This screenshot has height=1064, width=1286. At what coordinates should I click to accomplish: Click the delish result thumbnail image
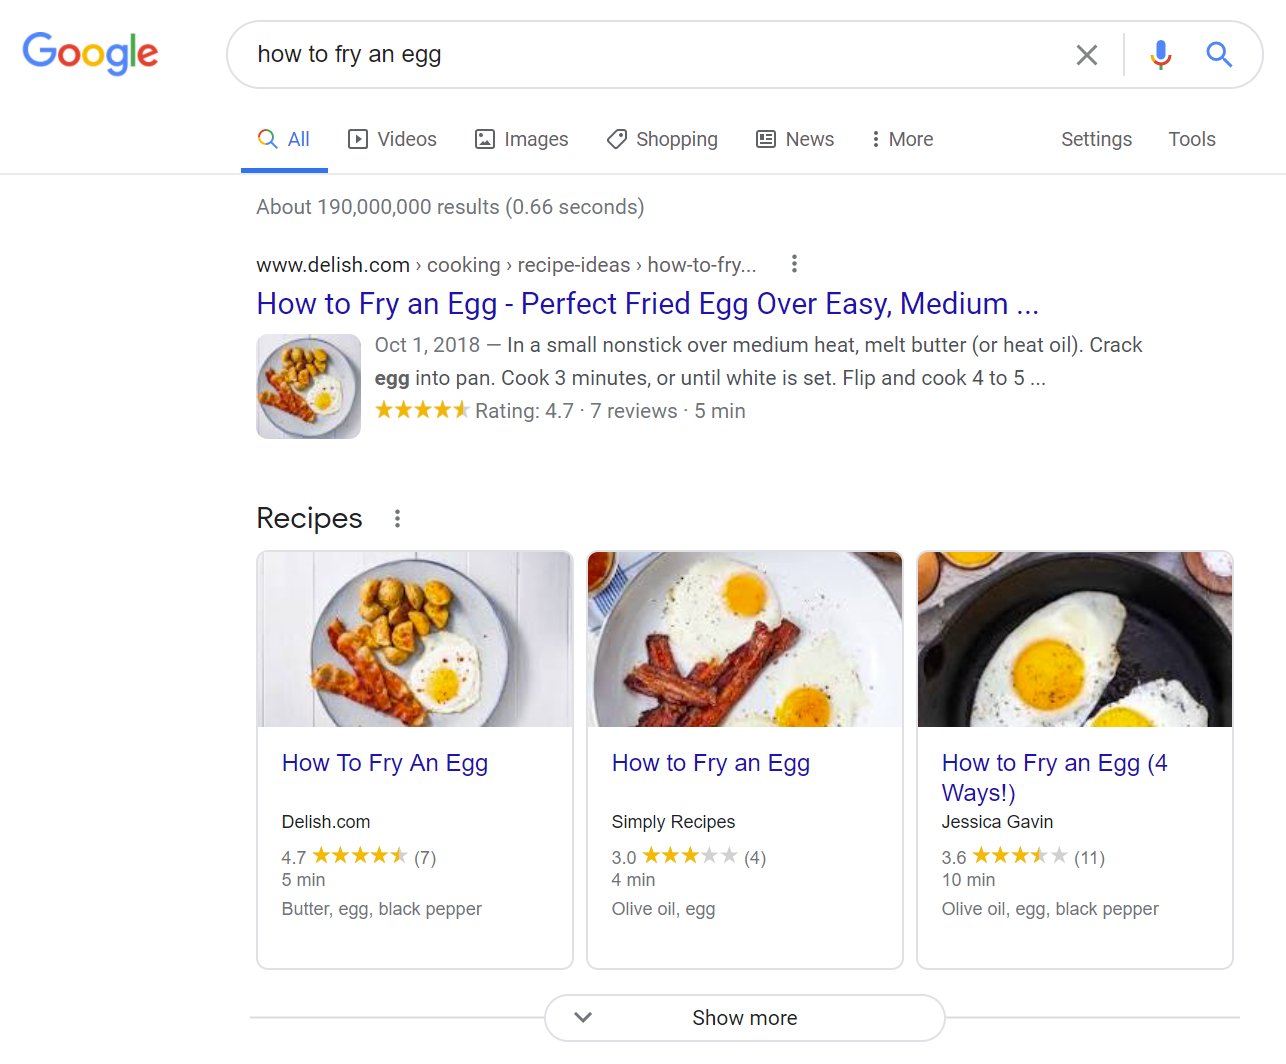click(308, 387)
